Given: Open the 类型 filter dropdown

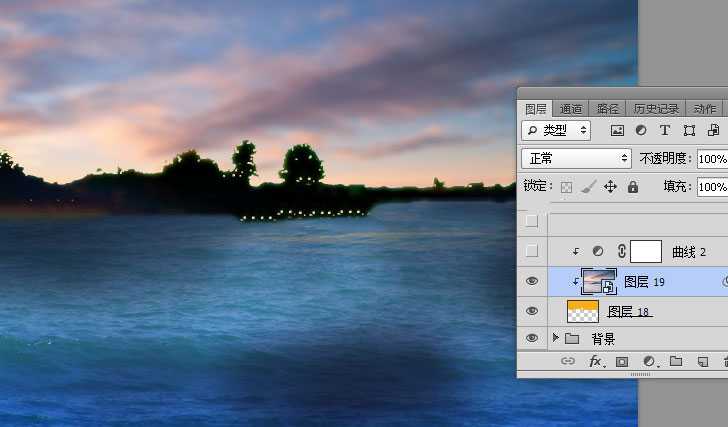Looking at the screenshot, I should pyautogui.click(x=556, y=130).
